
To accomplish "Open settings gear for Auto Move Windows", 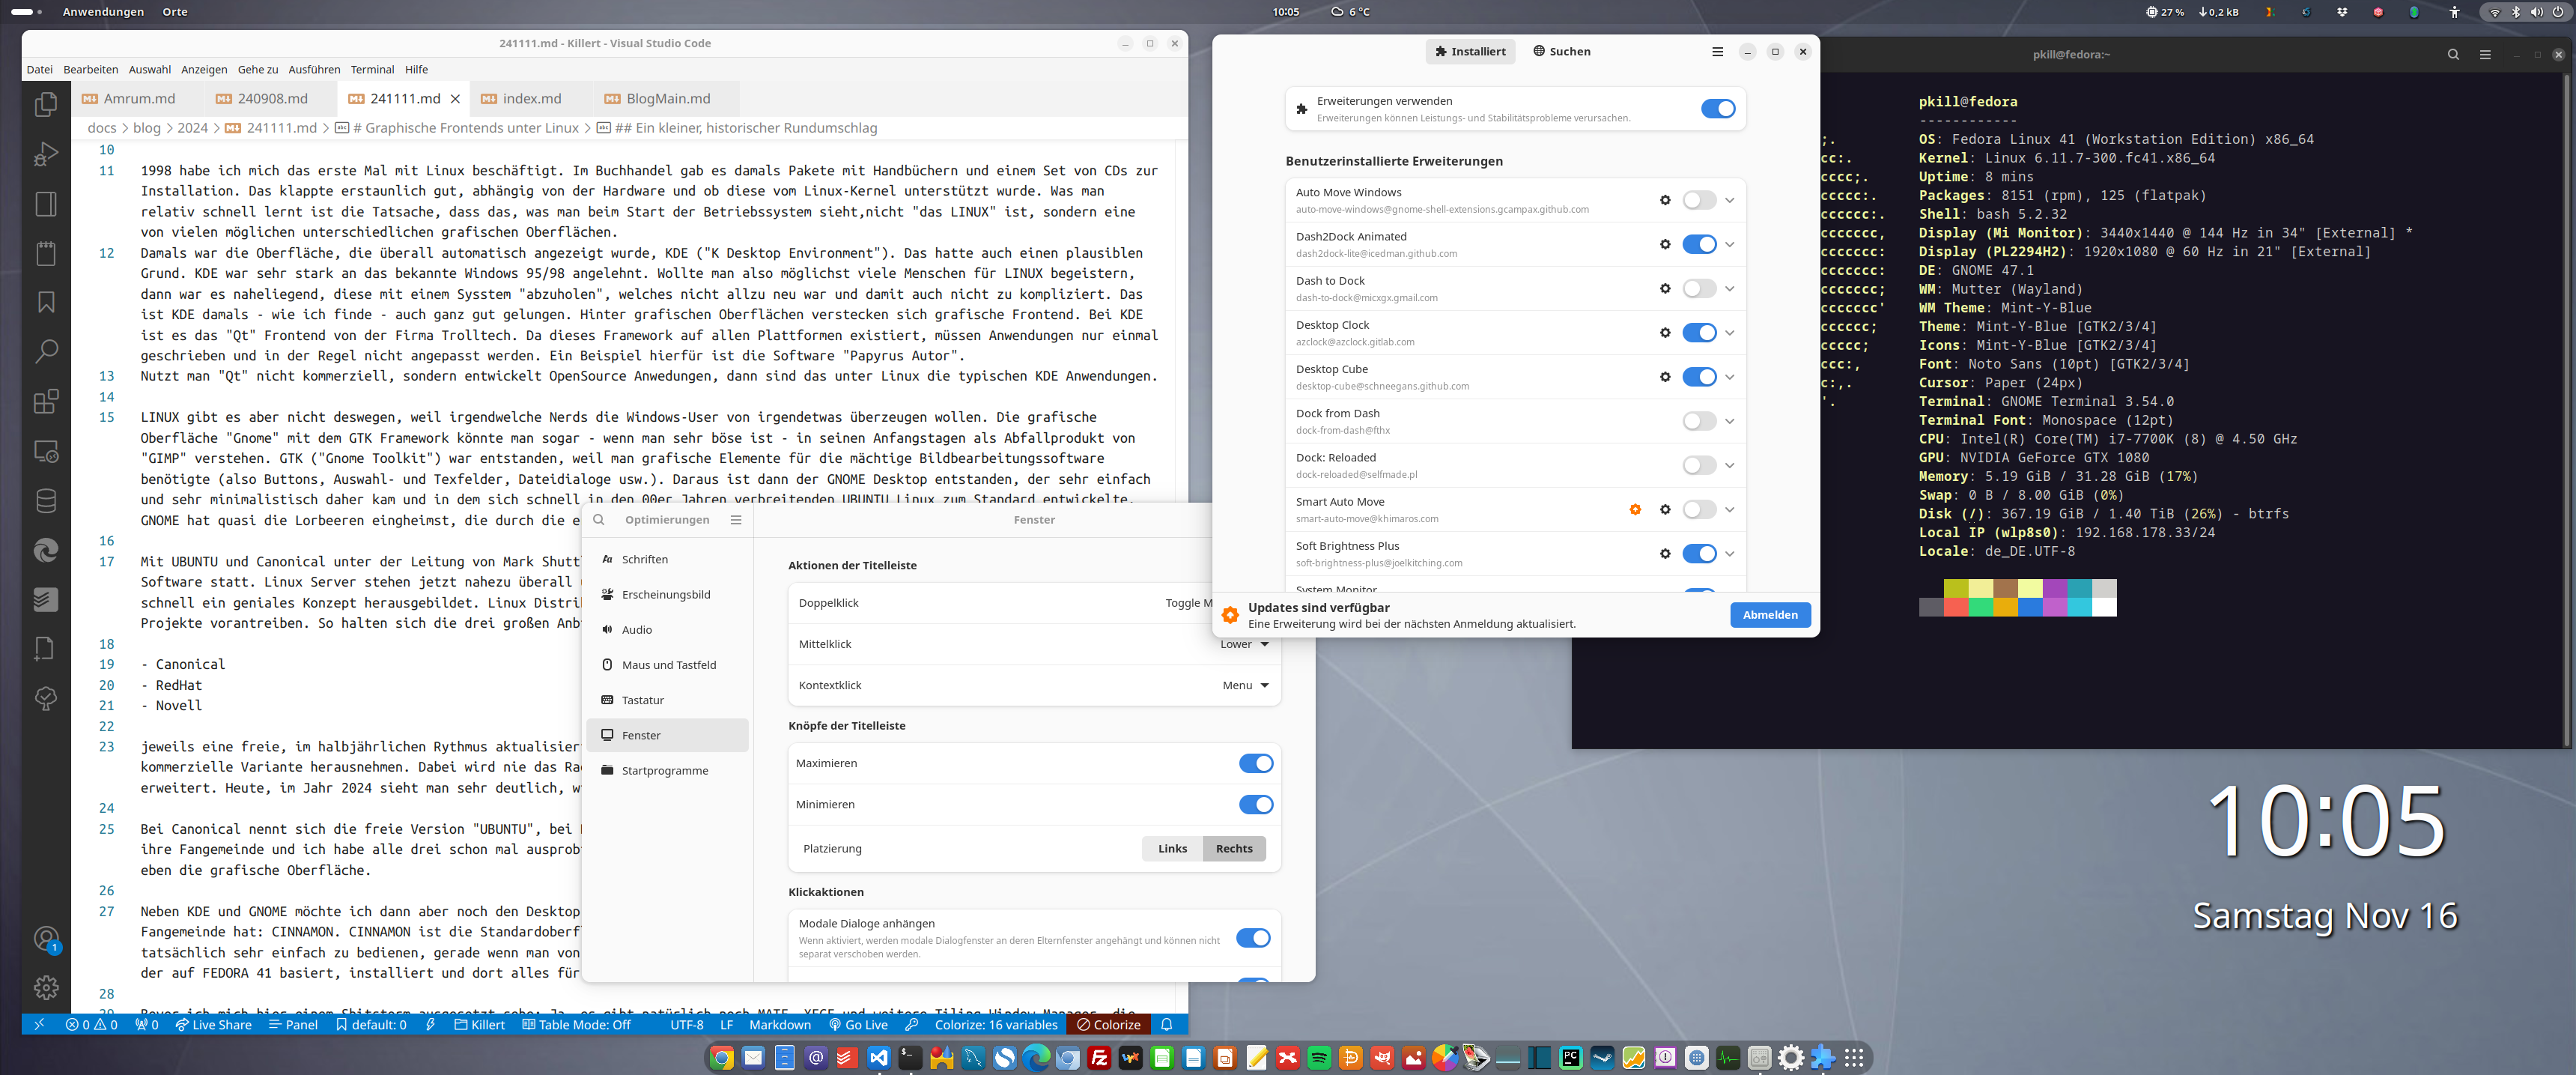I will [1665, 200].
